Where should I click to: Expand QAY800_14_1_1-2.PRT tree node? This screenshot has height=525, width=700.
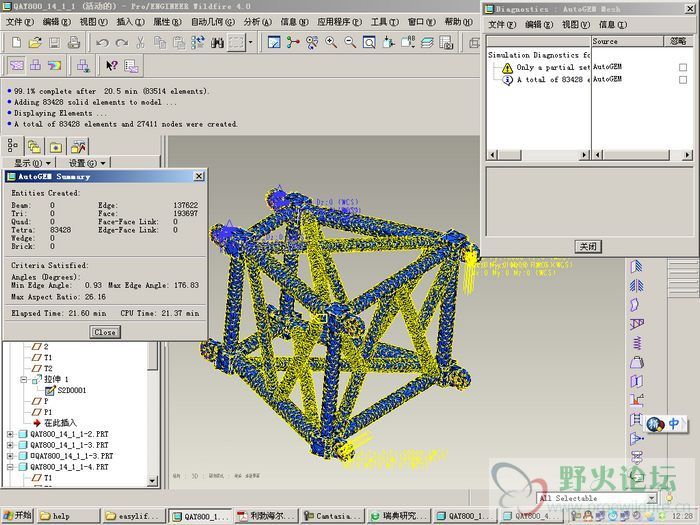(x=10, y=434)
